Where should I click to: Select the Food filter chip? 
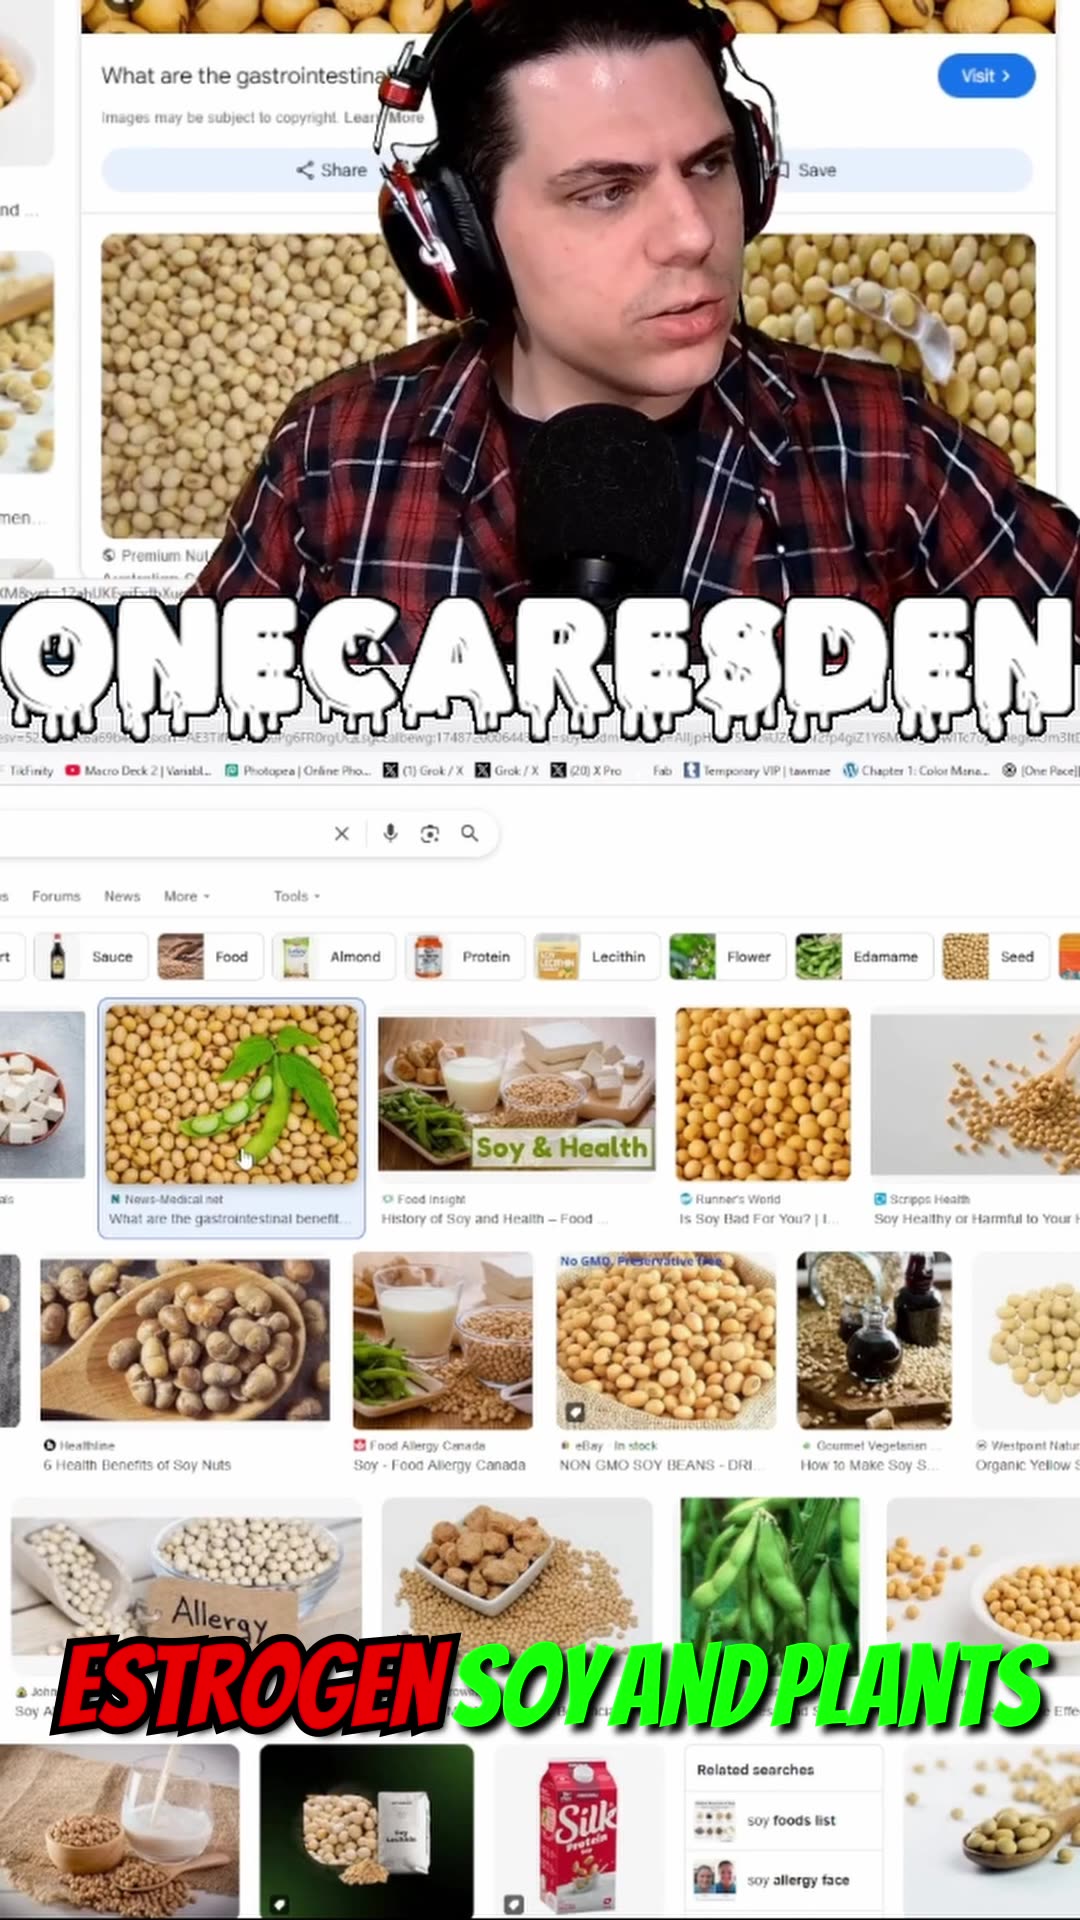[209, 956]
